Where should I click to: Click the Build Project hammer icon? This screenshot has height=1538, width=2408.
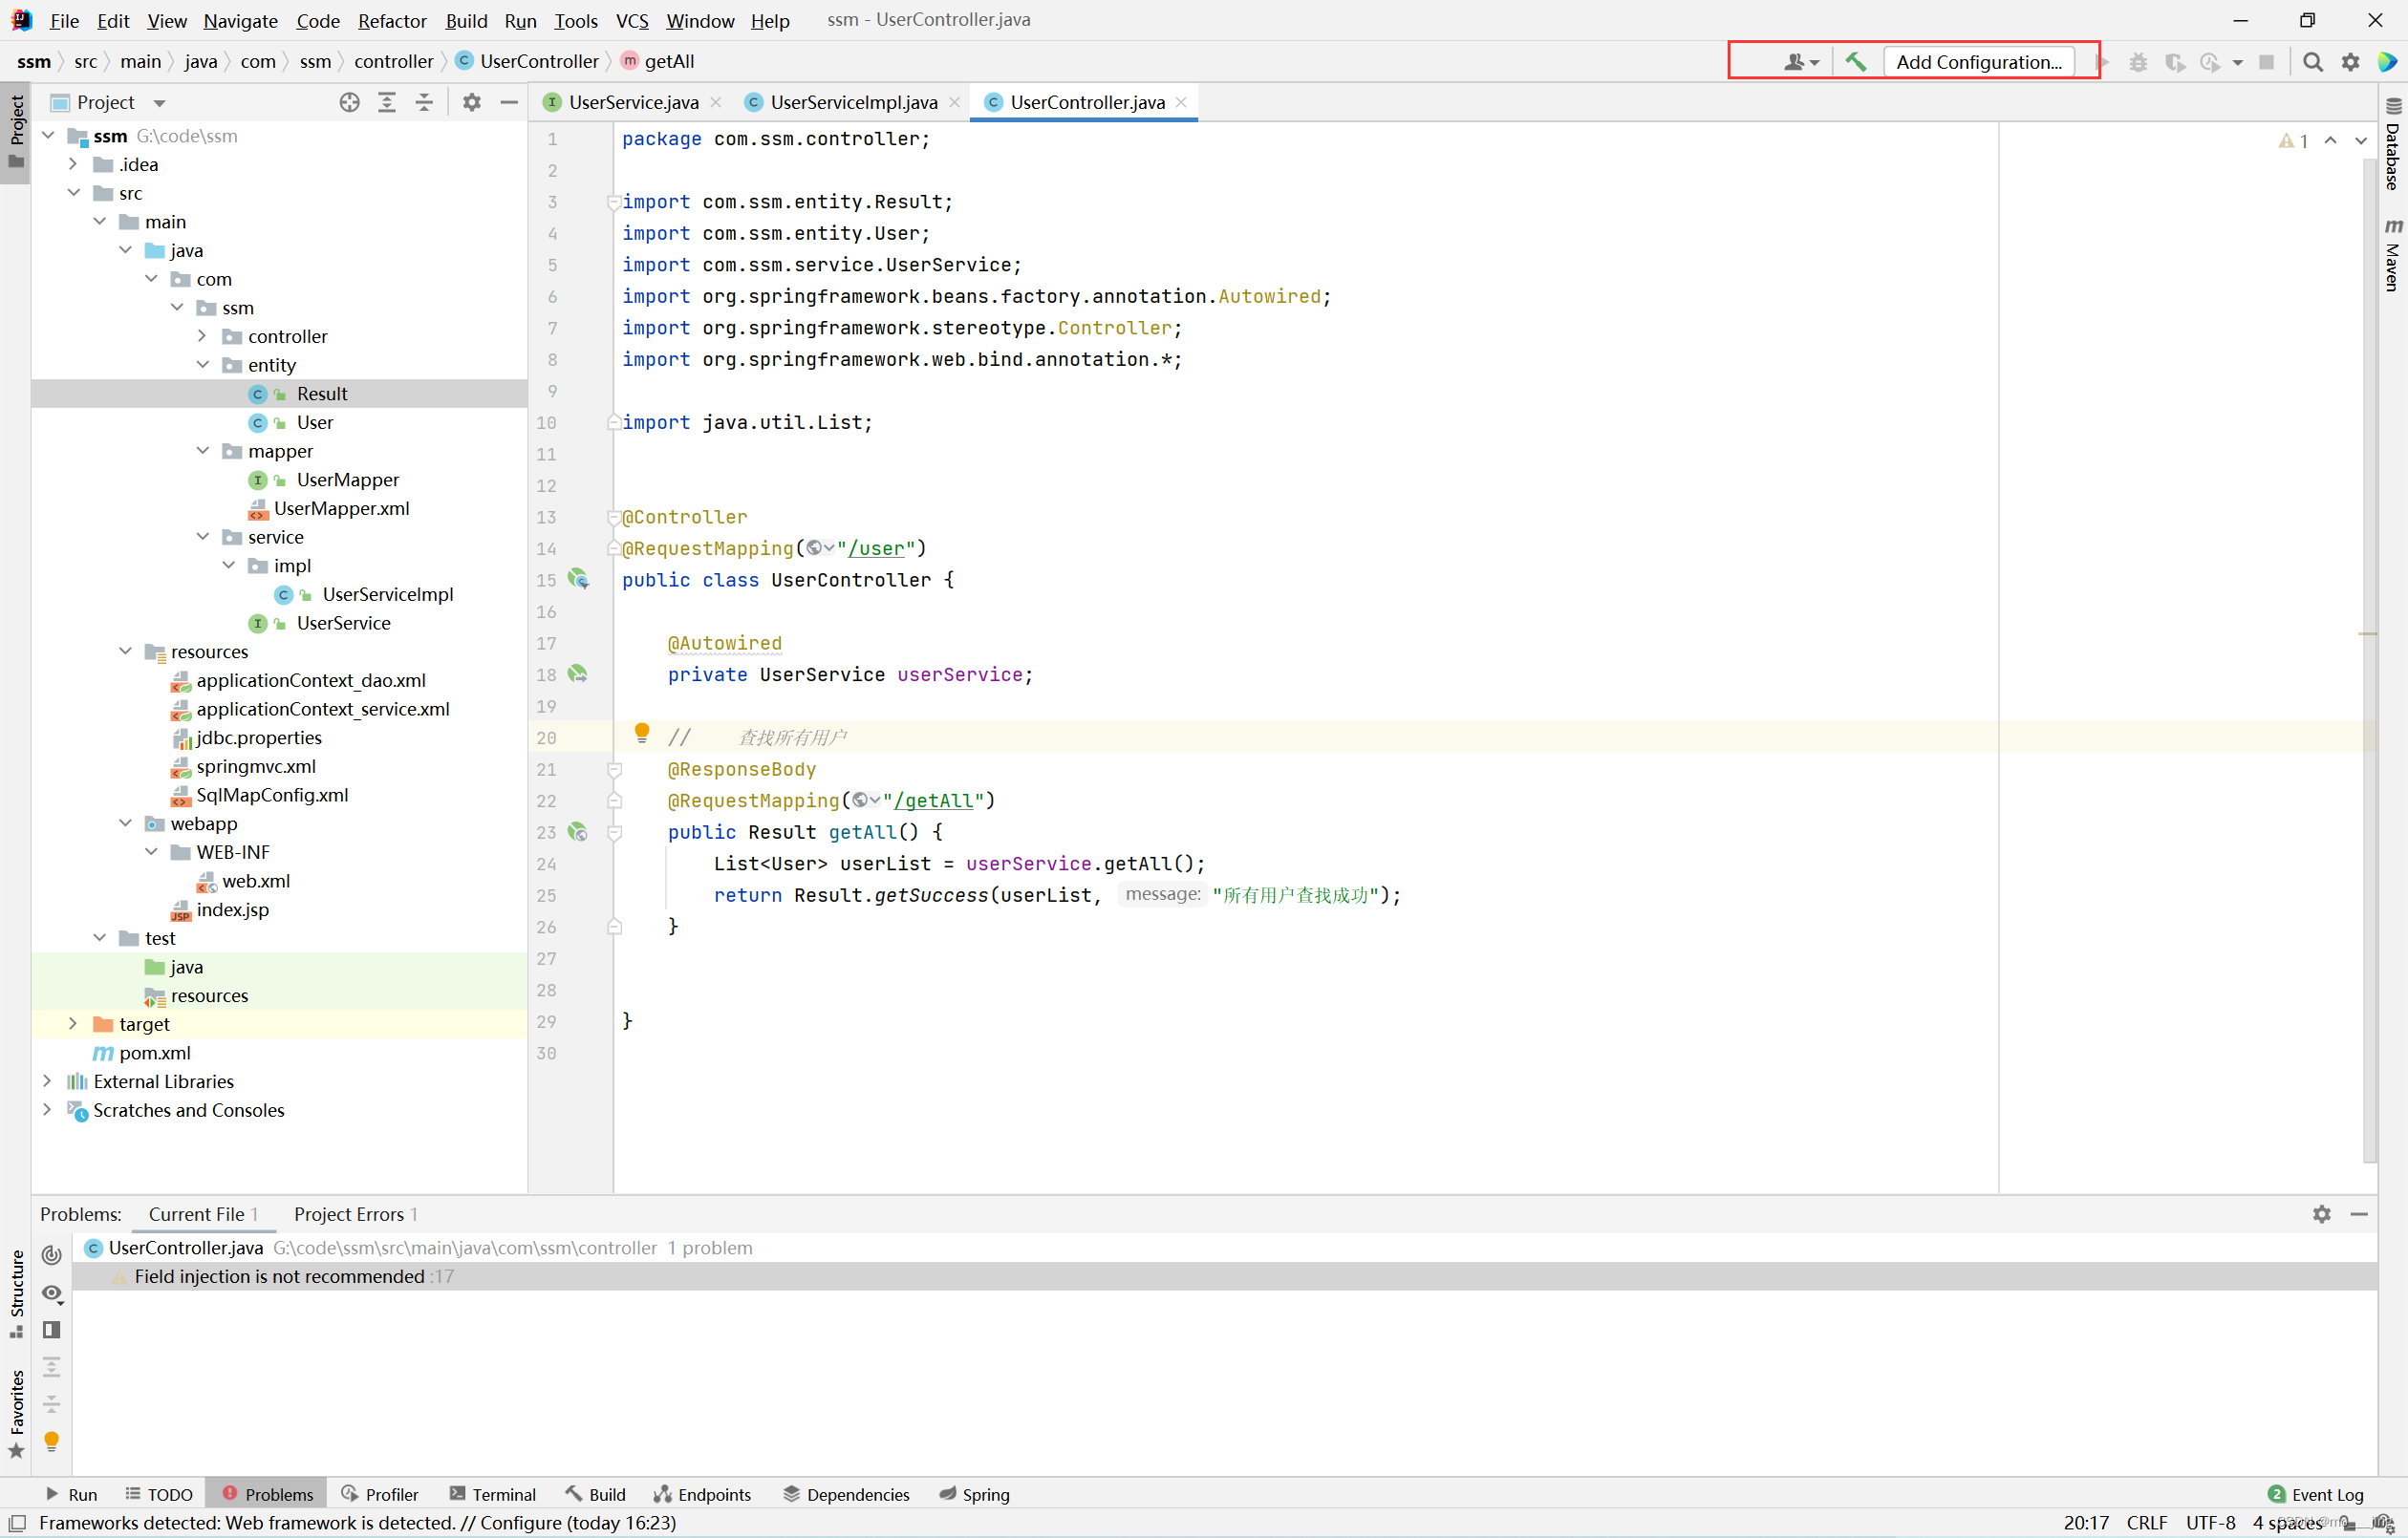[x=1856, y=62]
